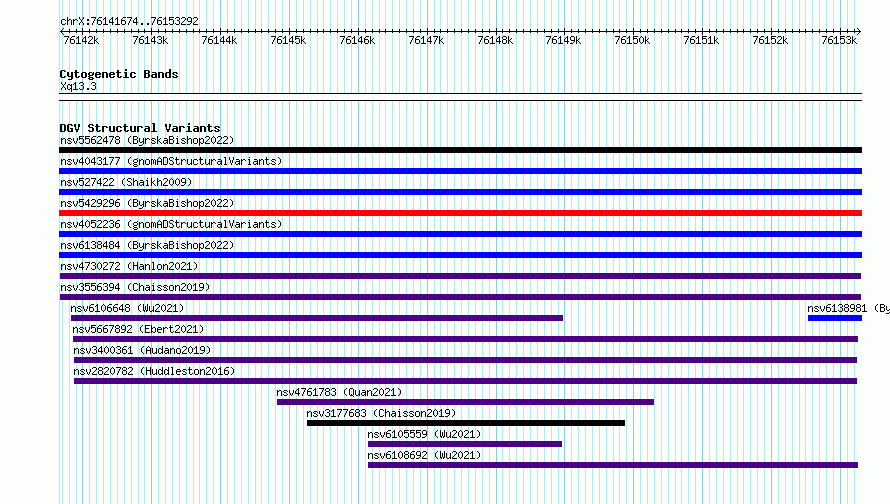Screen dimensions: 890x504
Task: Click the short blue bar for nsv6138981
Action: pyautogui.click(x=835, y=318)
